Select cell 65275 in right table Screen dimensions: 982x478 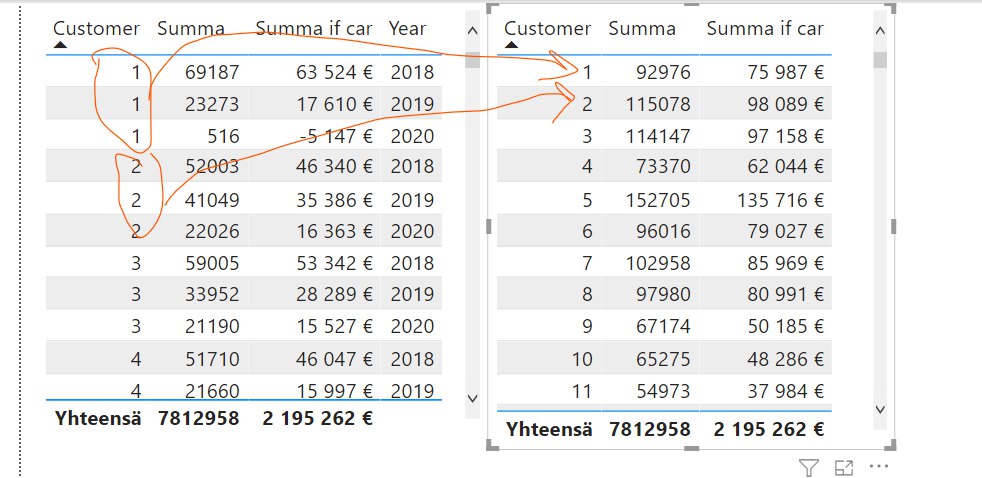click(x=663, y=359)
